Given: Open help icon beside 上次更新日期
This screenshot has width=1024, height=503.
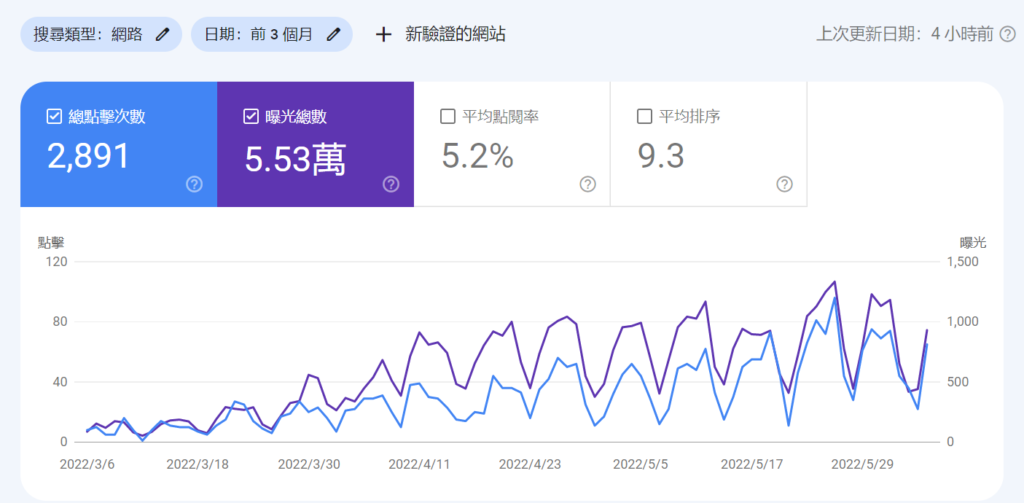Looking at the screenshot, I should [x=1008, y=34].
